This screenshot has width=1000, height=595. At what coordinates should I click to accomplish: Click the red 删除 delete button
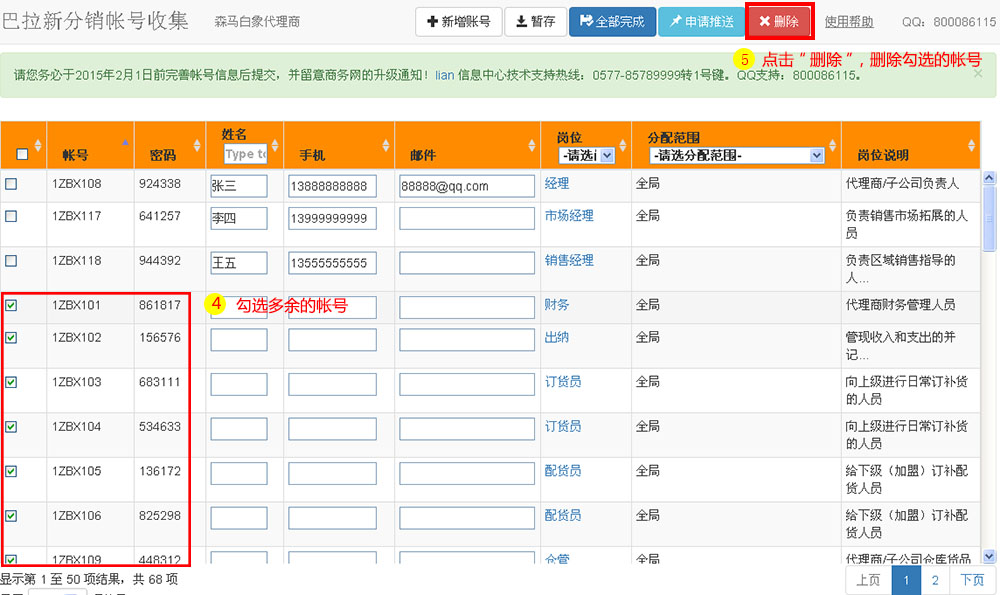[x=779, y=22]
